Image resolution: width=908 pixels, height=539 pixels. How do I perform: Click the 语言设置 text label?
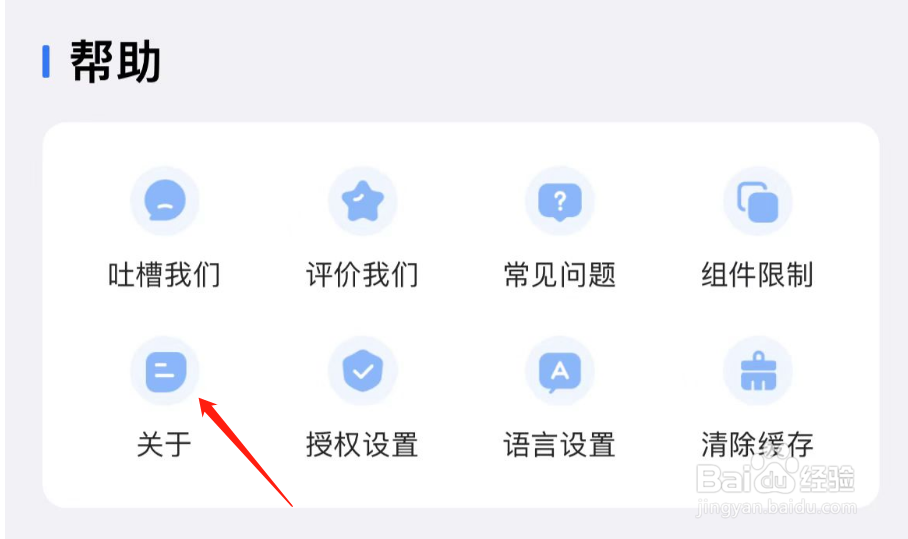click(x=559, y=445)
